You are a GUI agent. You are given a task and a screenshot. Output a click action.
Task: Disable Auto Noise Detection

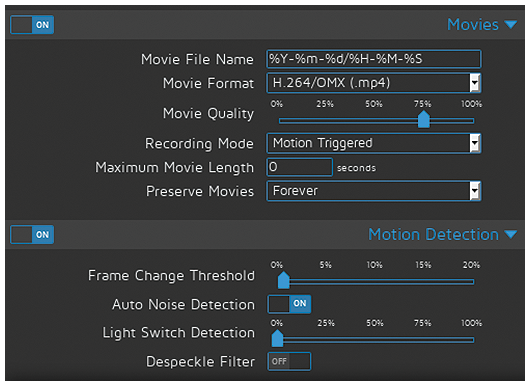pyautogui.click(x=289, y=304)
